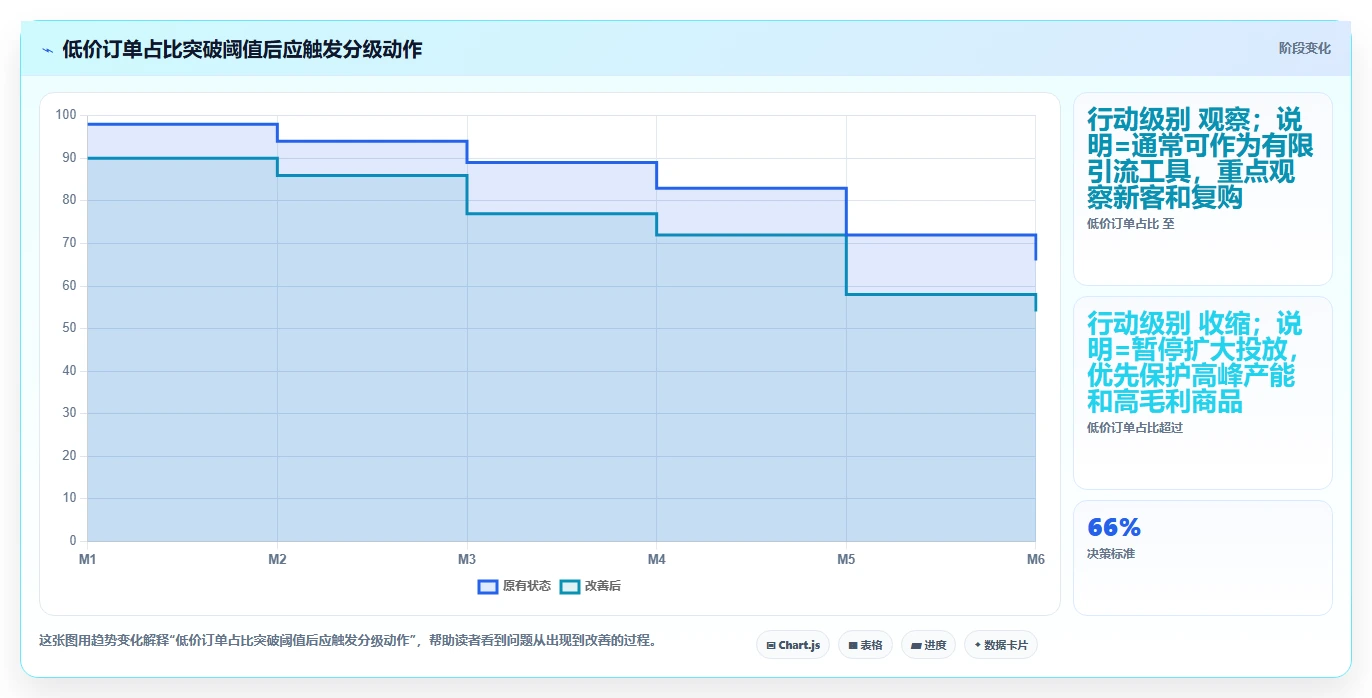Click the 数据卡片 tag button
This screenshot has height=698, width=1372.
(x=1001, y=645)
